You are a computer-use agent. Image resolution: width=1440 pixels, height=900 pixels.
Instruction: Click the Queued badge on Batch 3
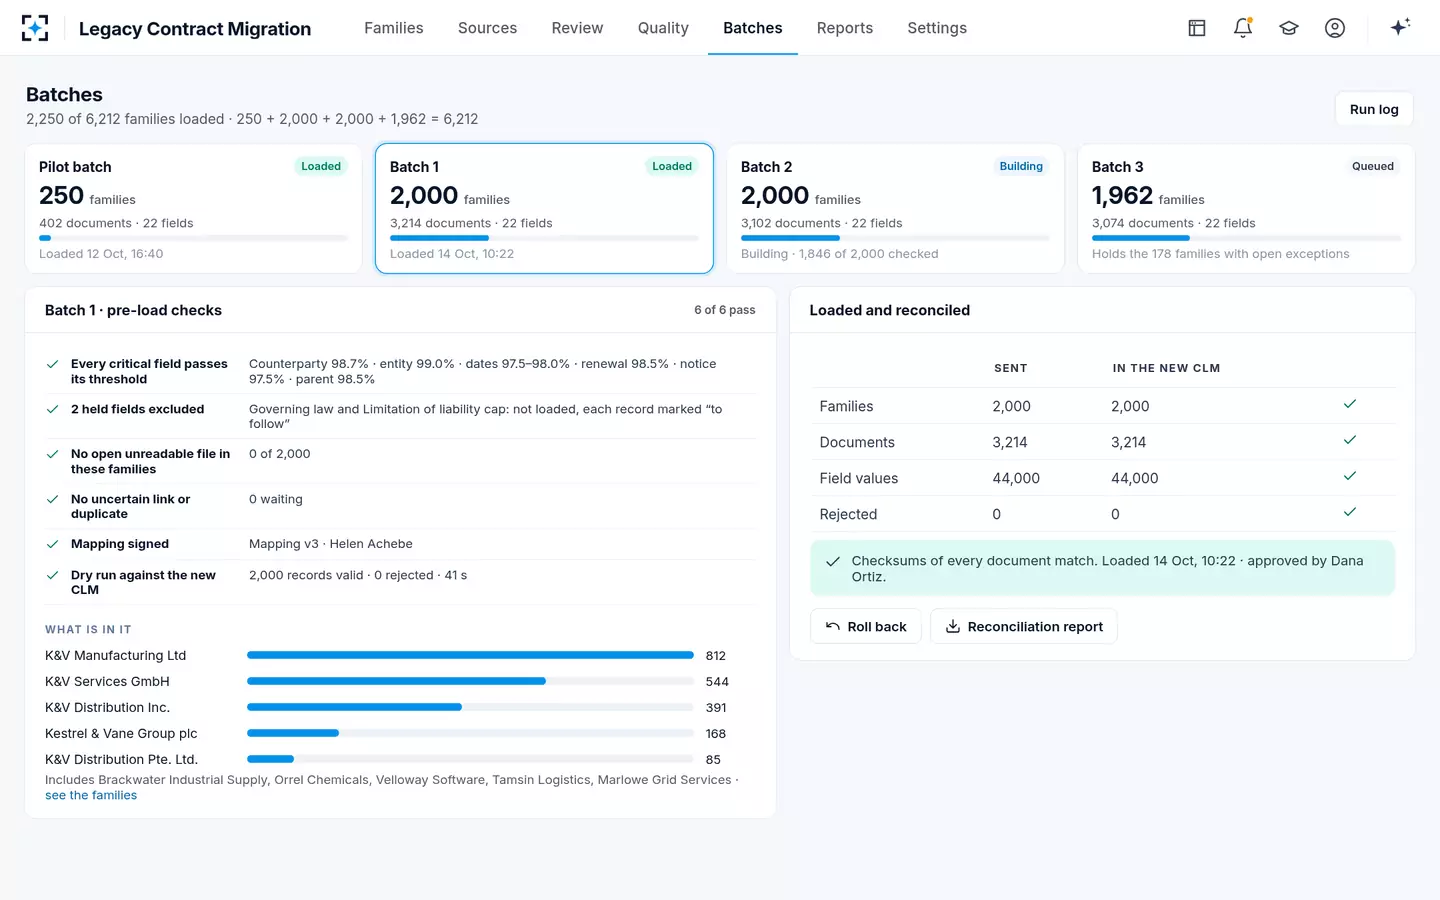coord(1373,167)
